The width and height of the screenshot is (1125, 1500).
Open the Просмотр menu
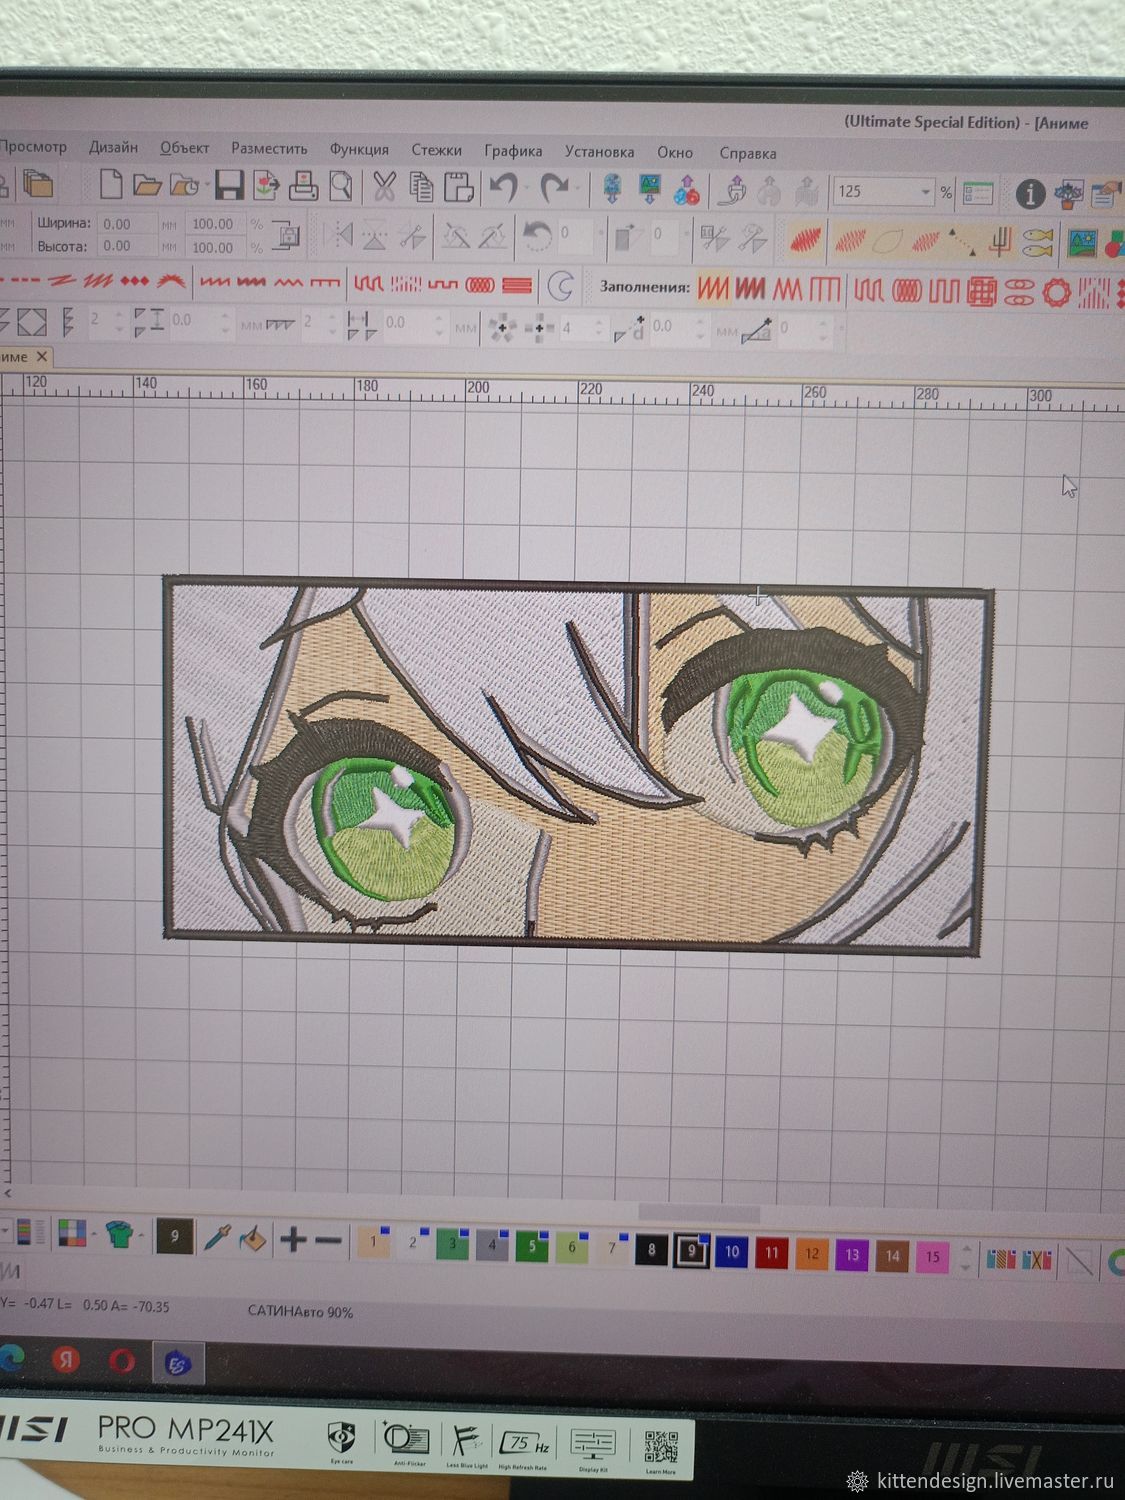point(33,146)
